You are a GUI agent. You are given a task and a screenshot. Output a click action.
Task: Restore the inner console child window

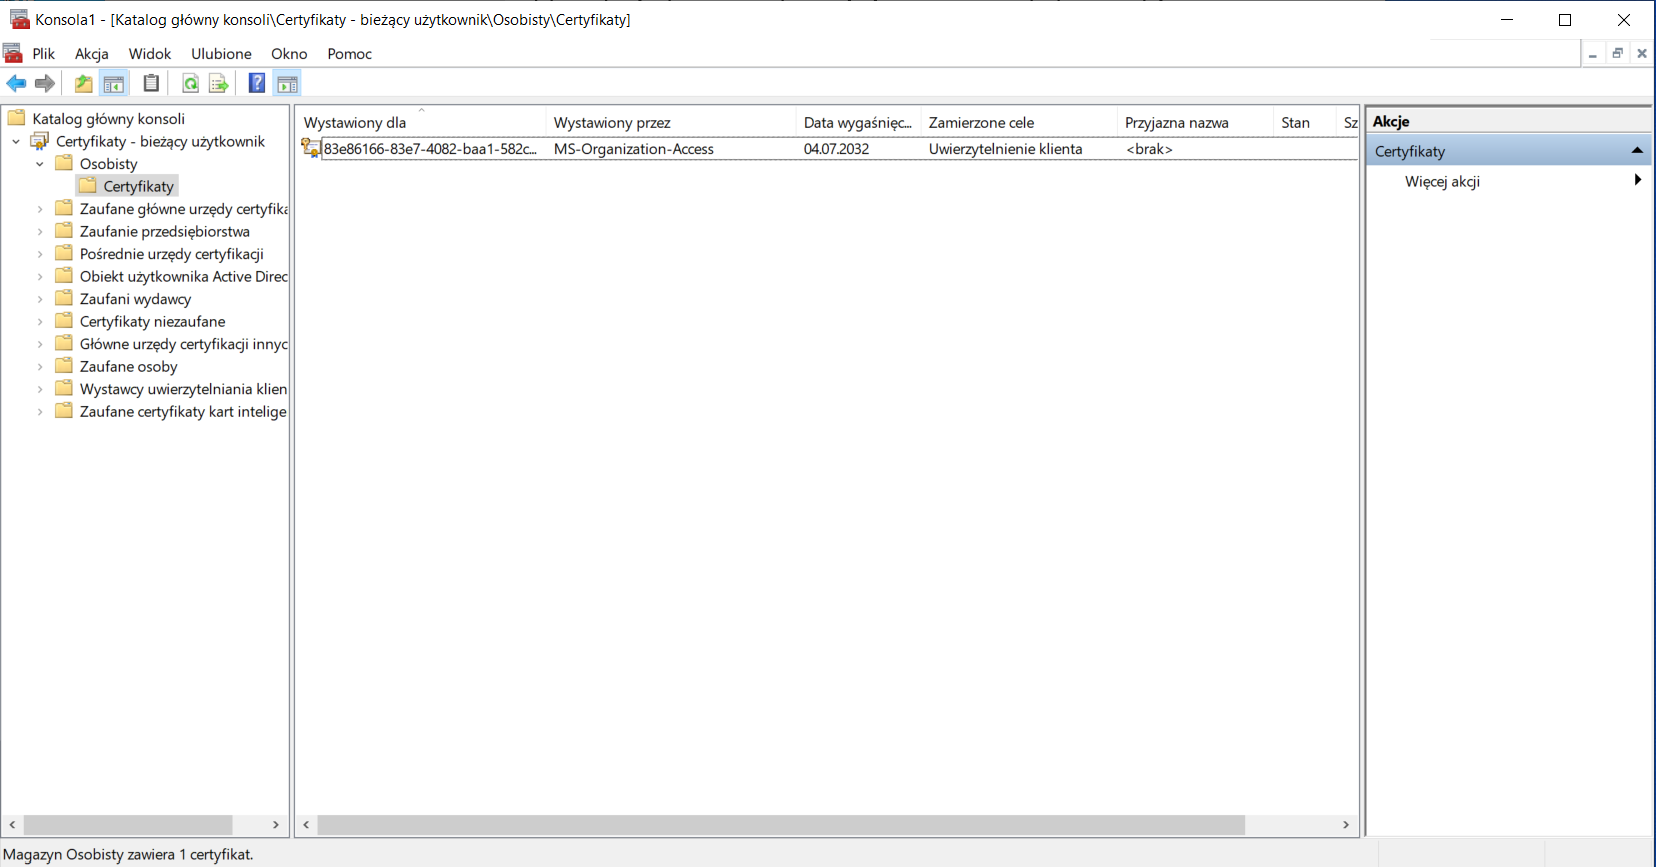click(1617, 54)
